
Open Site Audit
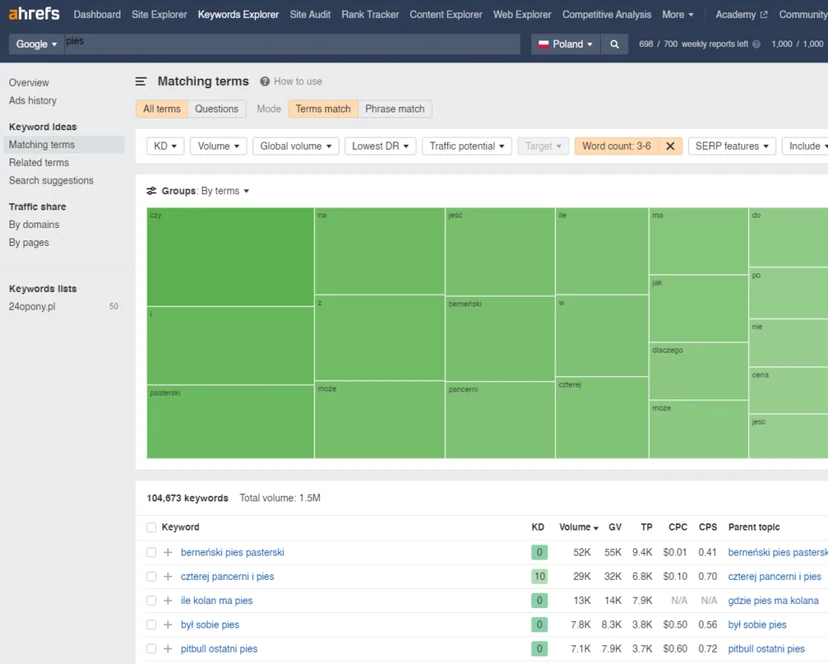310,15
